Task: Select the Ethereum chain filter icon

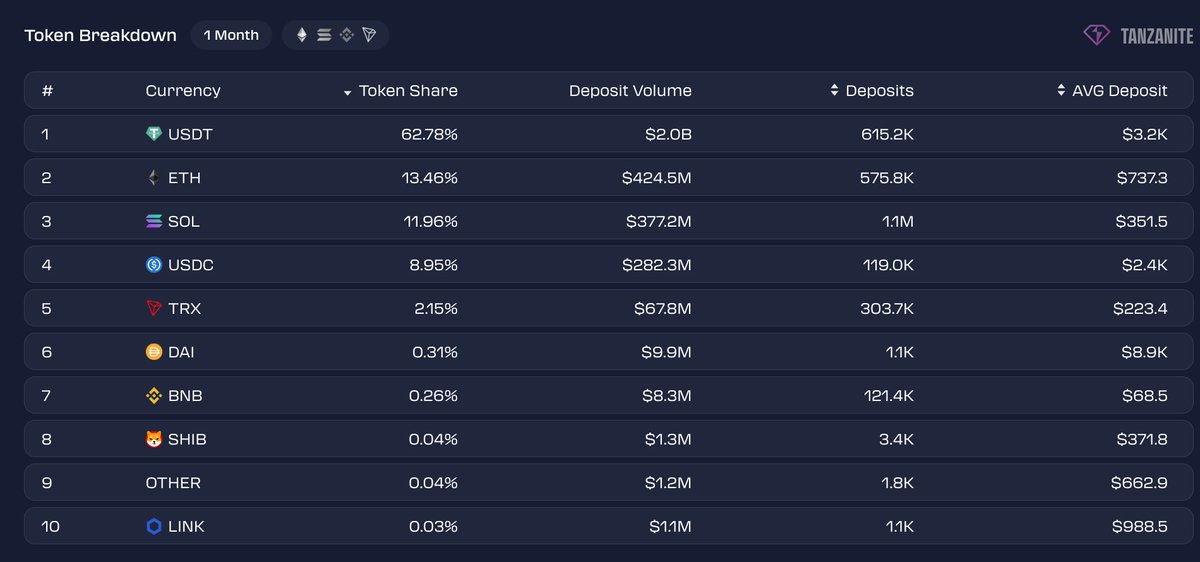Action: [x=302, y=35]
